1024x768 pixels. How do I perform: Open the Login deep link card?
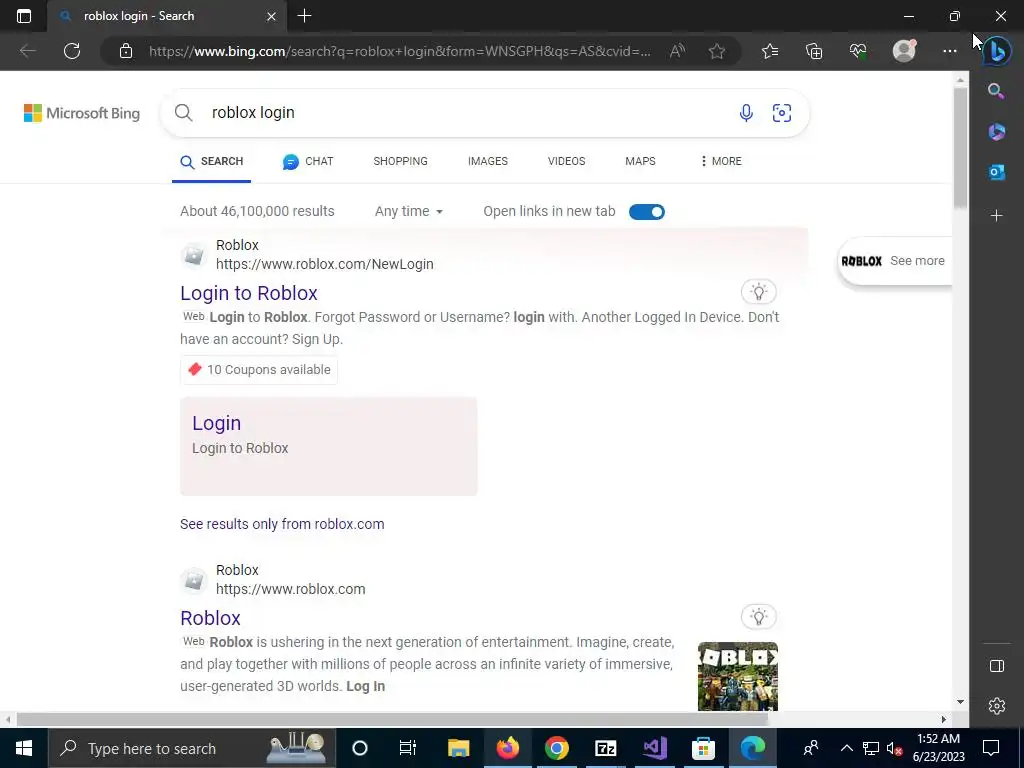pos(328,446)
